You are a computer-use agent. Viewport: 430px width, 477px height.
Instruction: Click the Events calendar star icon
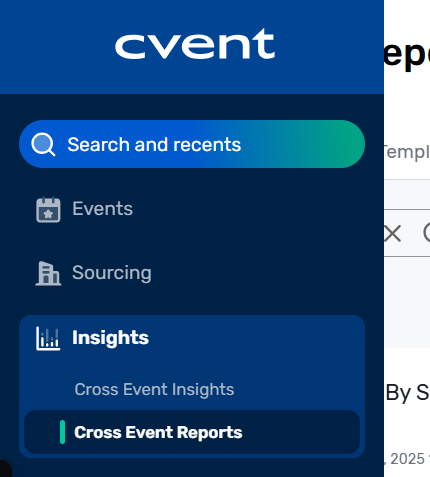tap(48, 209)
